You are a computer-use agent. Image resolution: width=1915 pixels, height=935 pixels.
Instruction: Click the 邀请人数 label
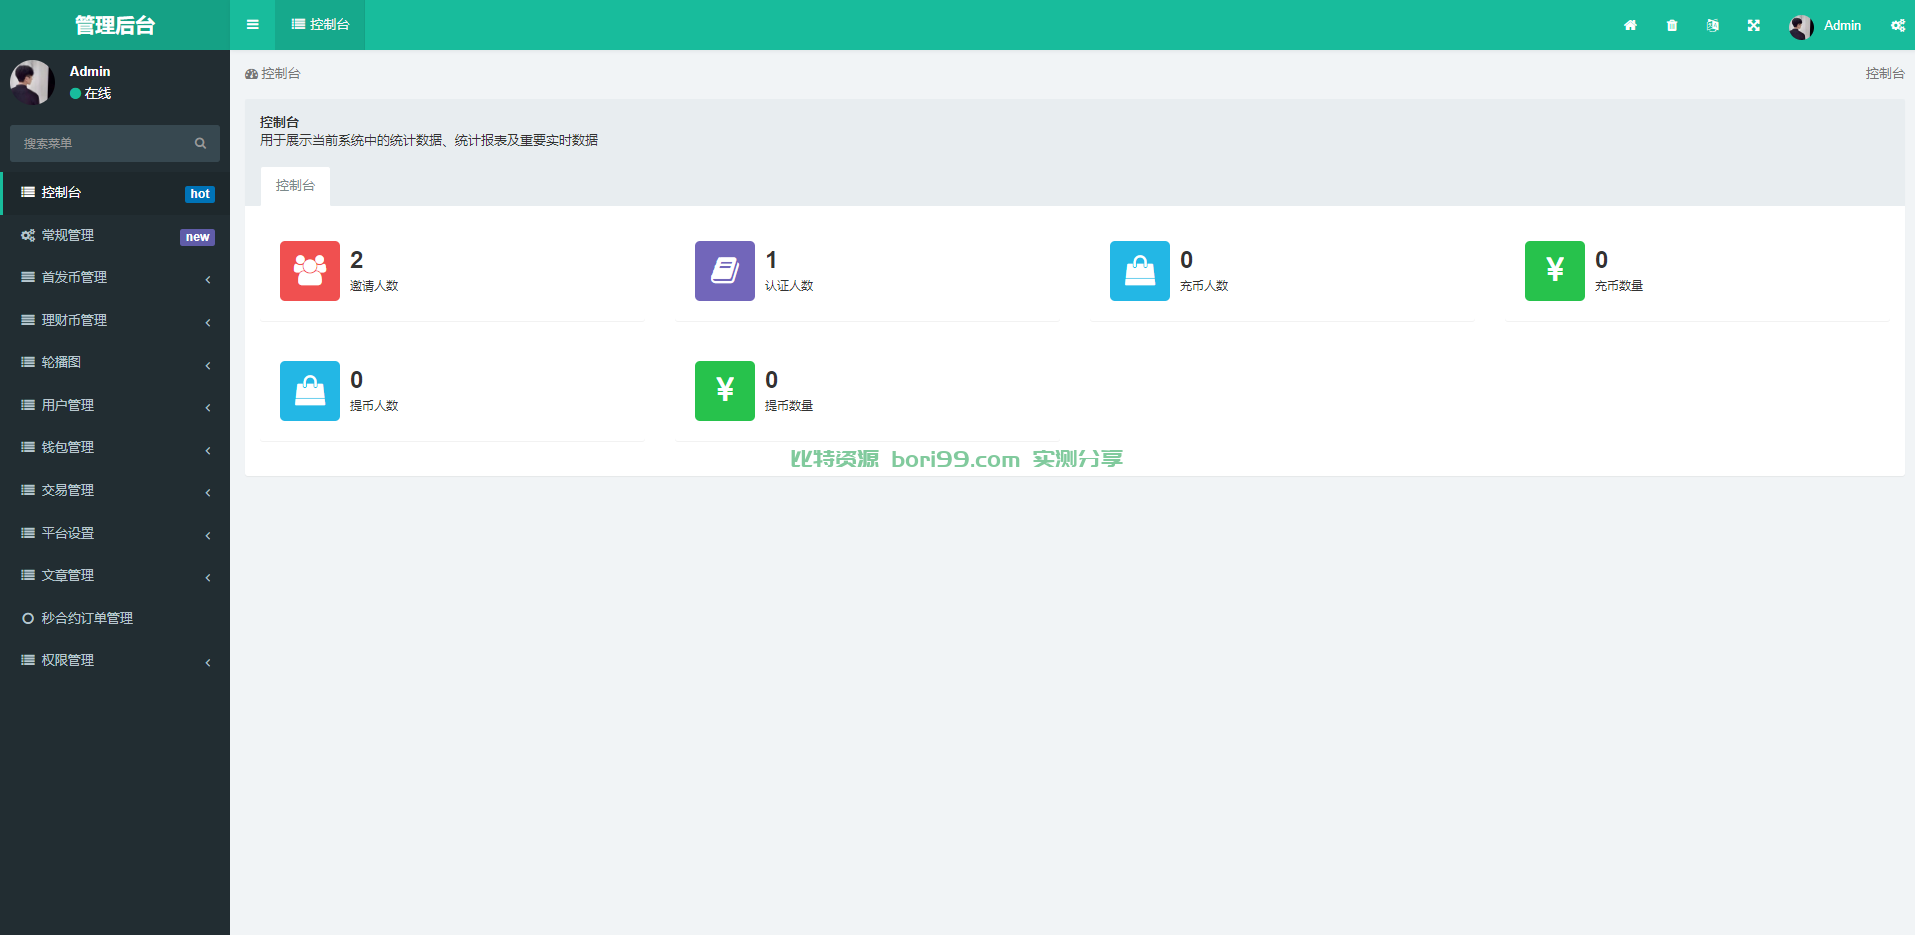click(374, 286)
